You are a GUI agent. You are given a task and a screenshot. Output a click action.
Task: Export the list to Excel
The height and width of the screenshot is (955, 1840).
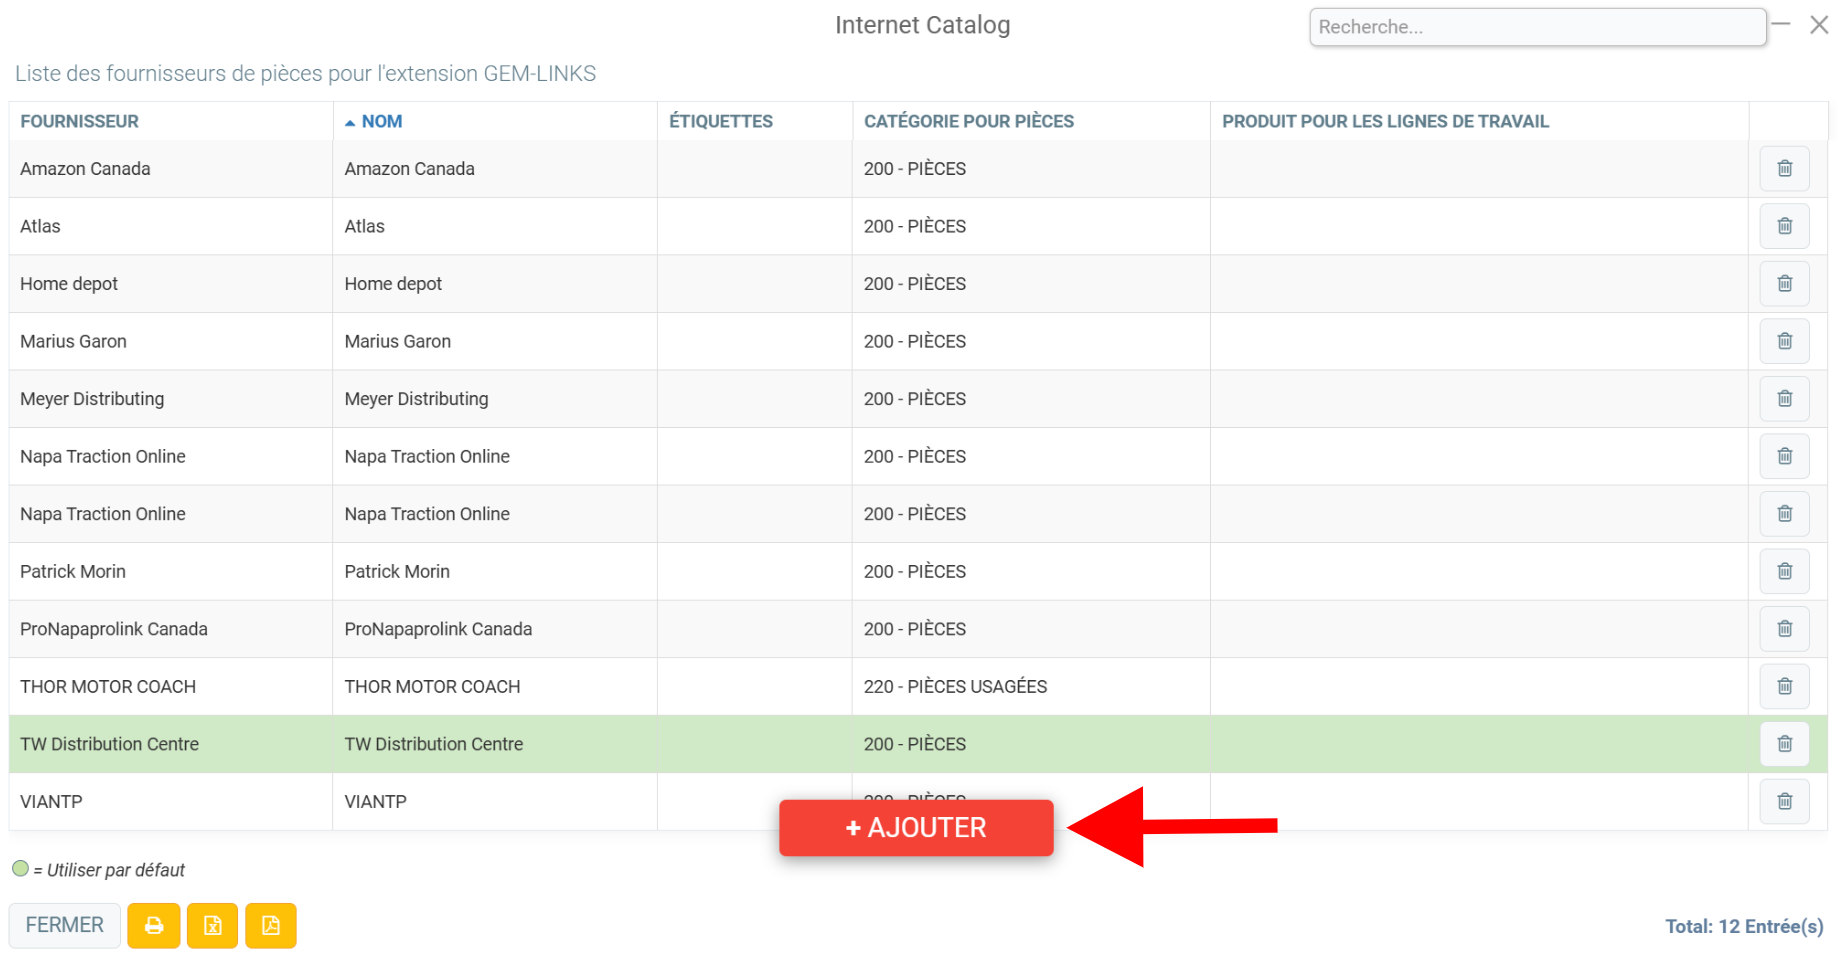[212, 925]
